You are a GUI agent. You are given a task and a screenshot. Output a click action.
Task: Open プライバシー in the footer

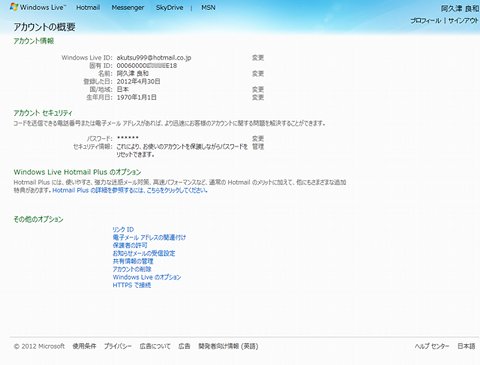[118, 346]
